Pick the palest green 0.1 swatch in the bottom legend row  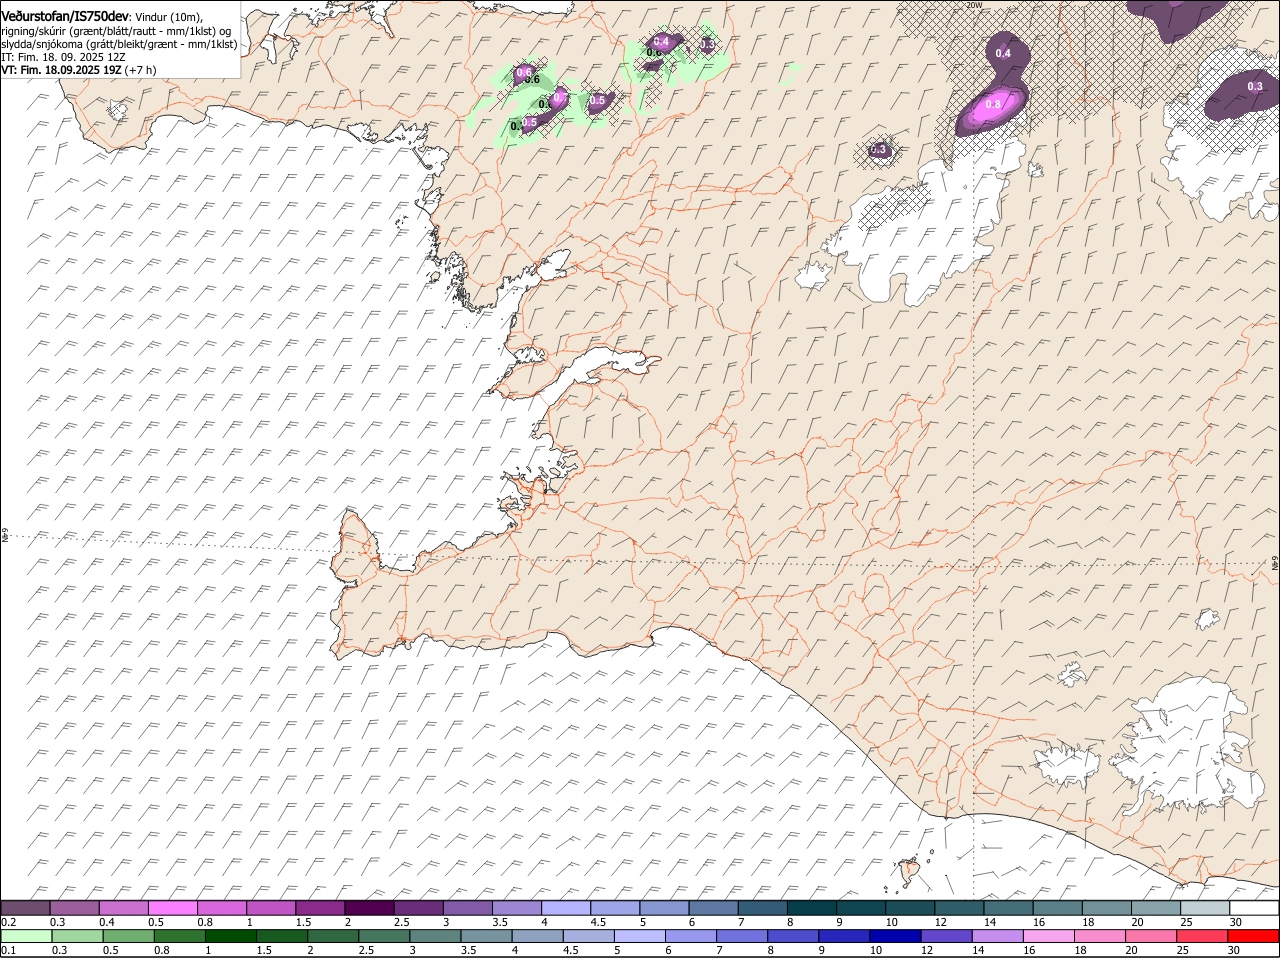point(26,936)
